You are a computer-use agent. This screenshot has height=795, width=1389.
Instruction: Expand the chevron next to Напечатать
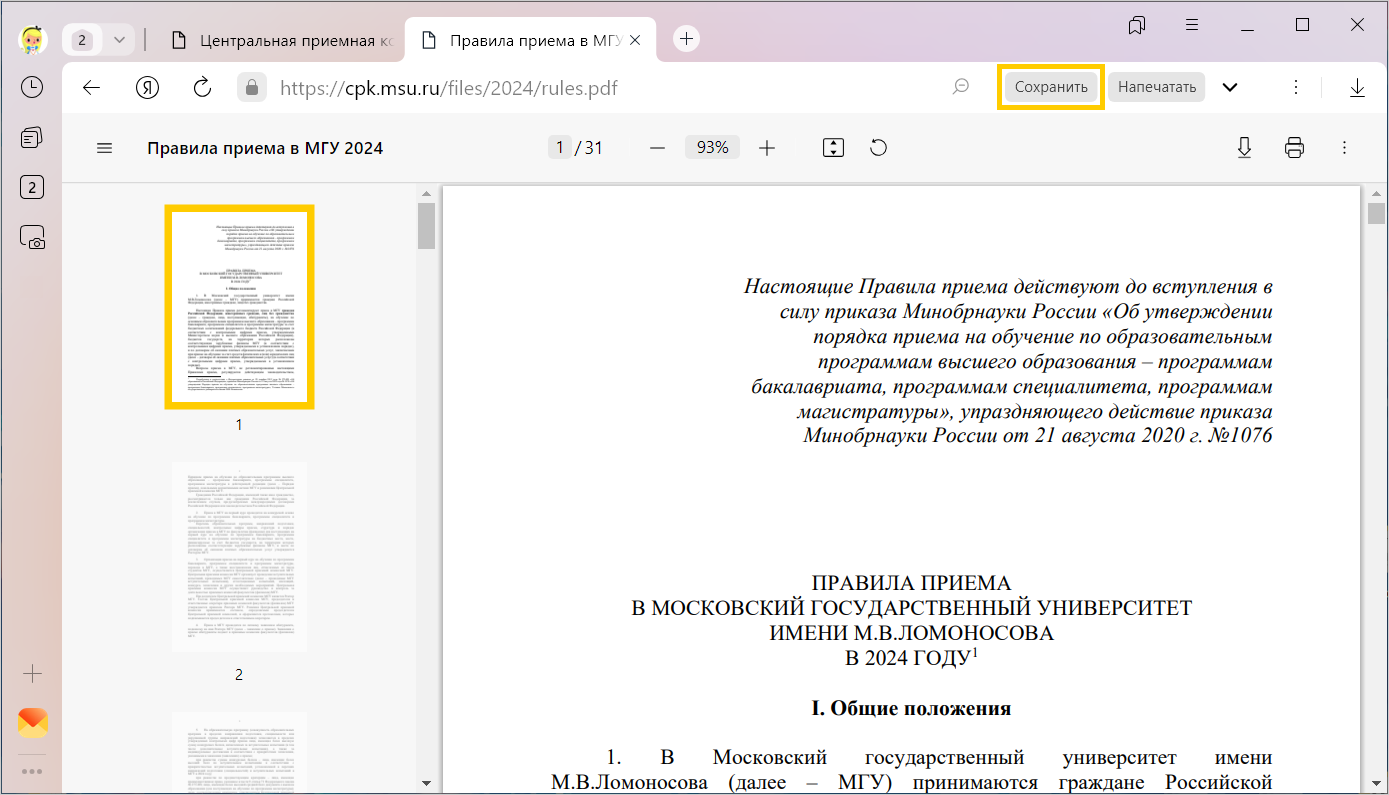point(1230,87)
